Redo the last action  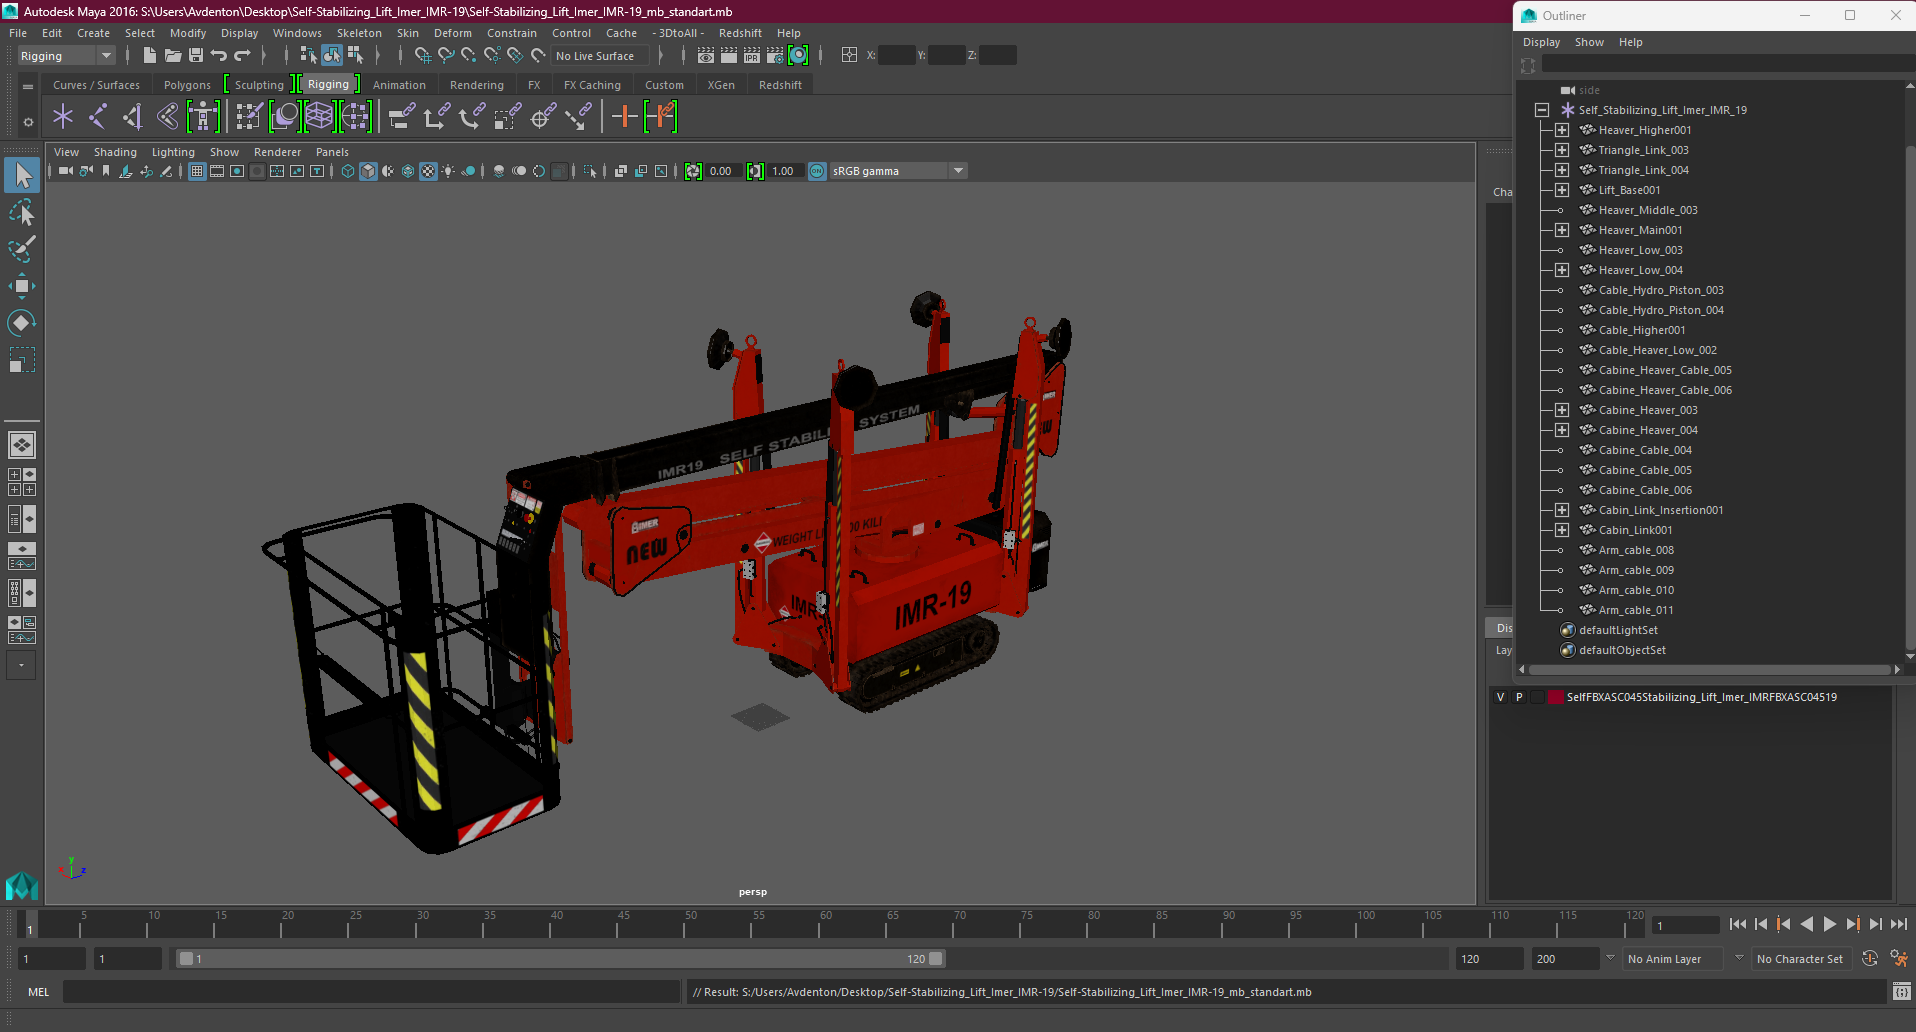(x=243, y=56)
